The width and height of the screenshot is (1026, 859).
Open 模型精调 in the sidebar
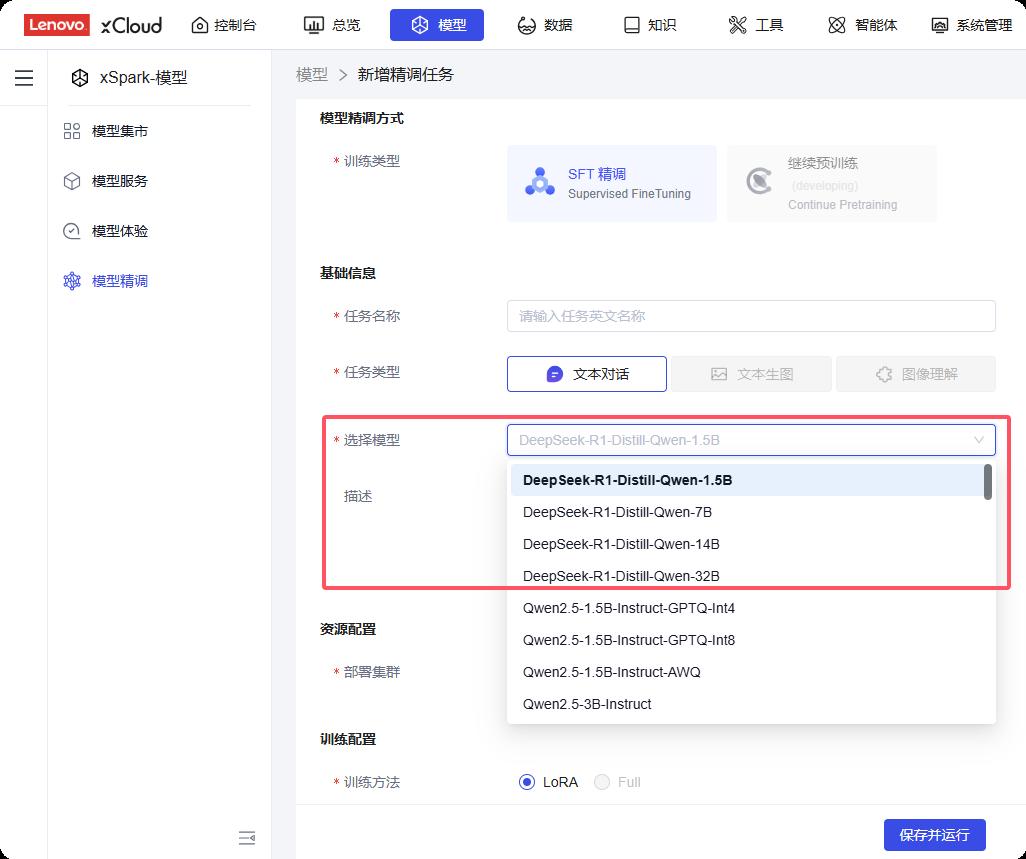click(120, 281)
